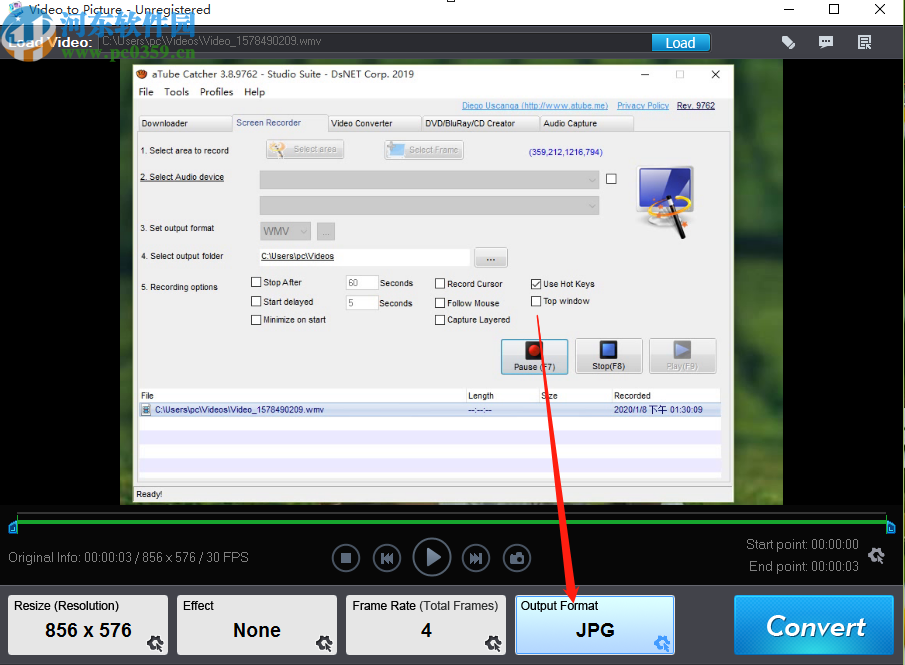The width and height of the screenshot is (905, 665).
Task: Open start/end point settings gear
Action: [876, 555]
